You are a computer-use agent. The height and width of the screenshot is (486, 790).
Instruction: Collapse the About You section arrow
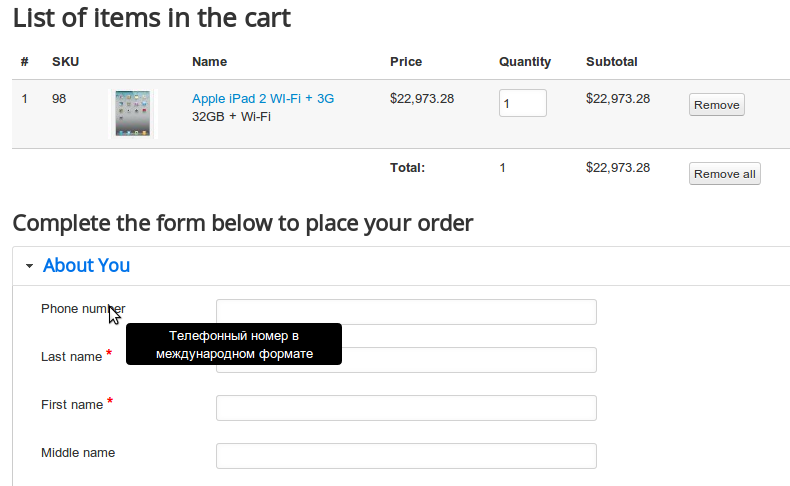click(x=30, y=266)
